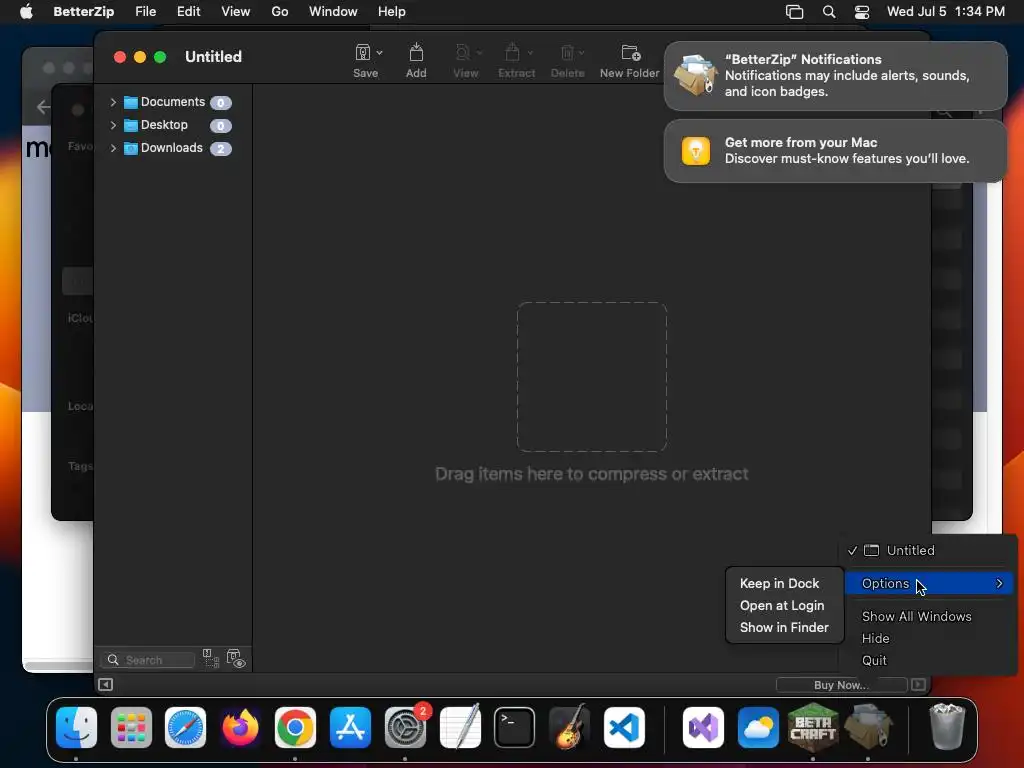1024x768 pixels.
Task: Choose Open at Login from submenu
Action: pos(782,605)
